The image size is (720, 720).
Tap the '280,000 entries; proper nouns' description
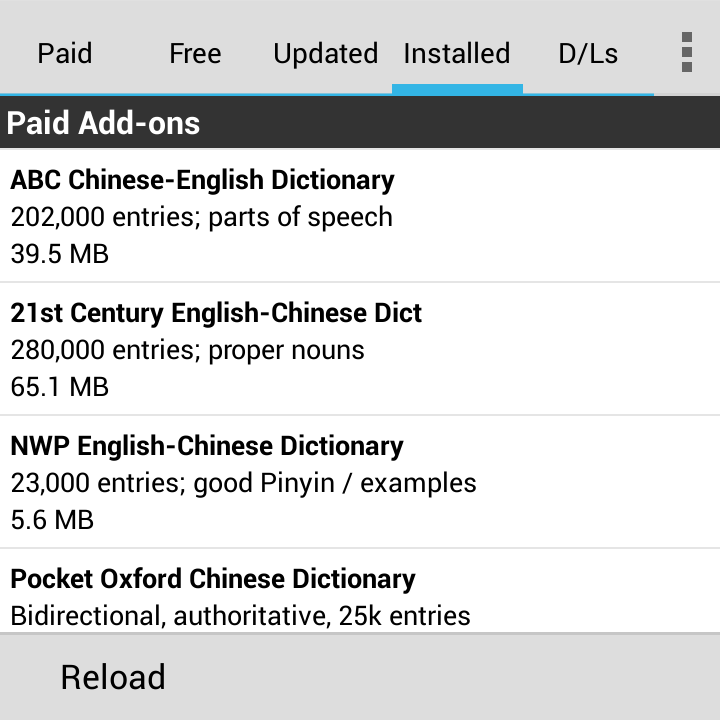187,350
